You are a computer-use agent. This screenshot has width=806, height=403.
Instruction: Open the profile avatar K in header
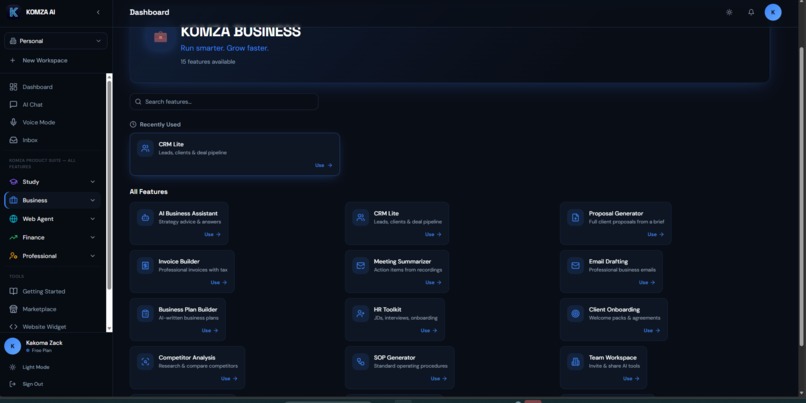pyautogui.click(x=773, y=12)
